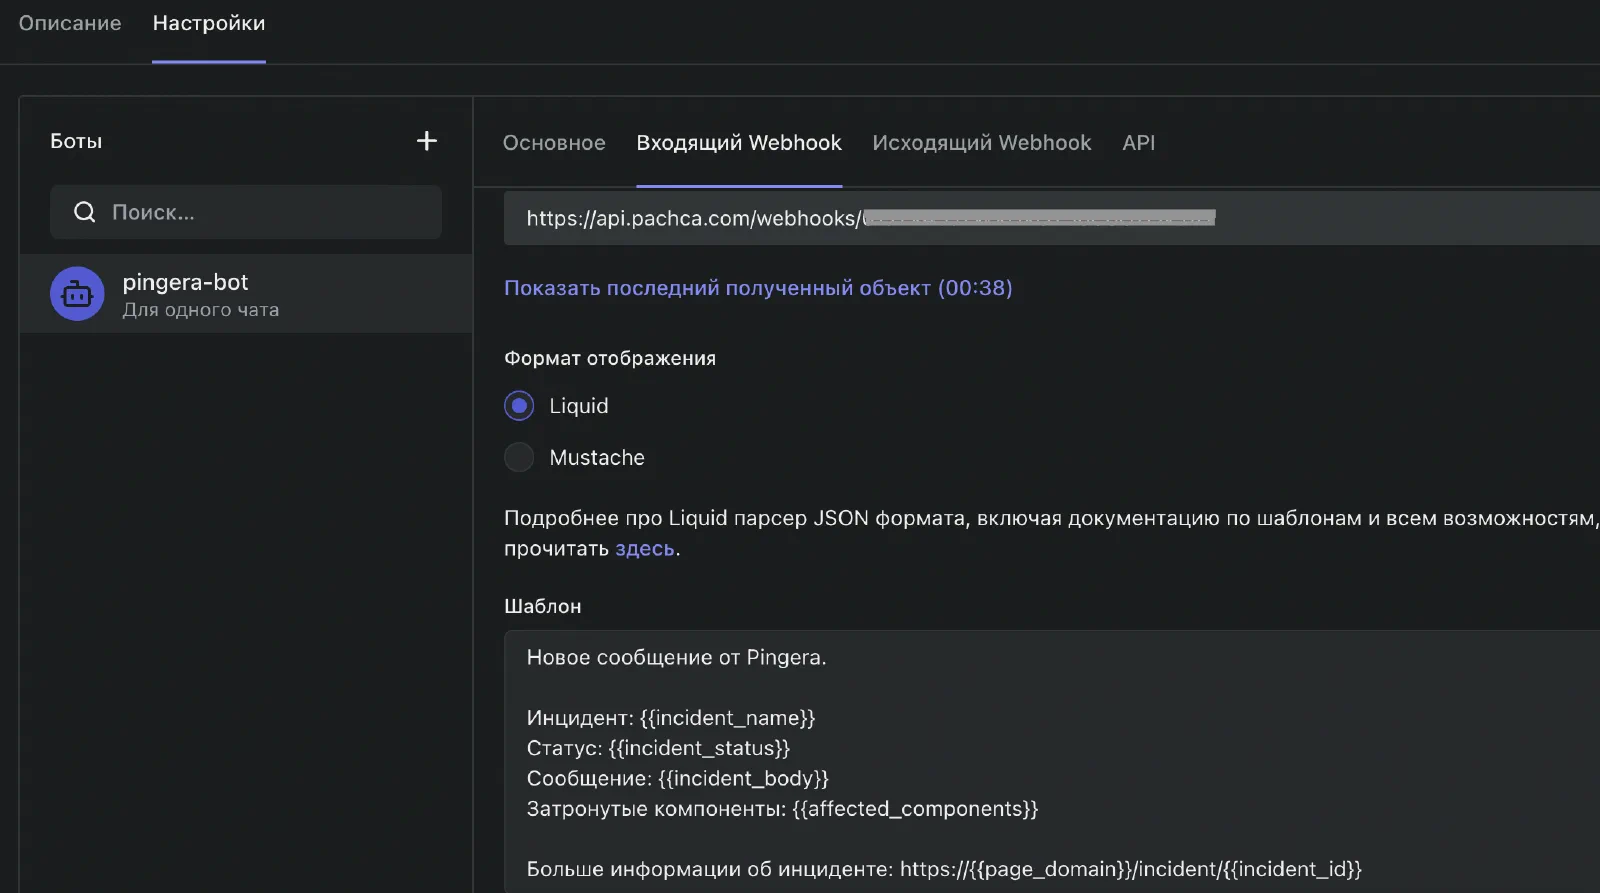
Task: Open the Liquid docs link 'здесь'
Action: [x=645, y=549]
